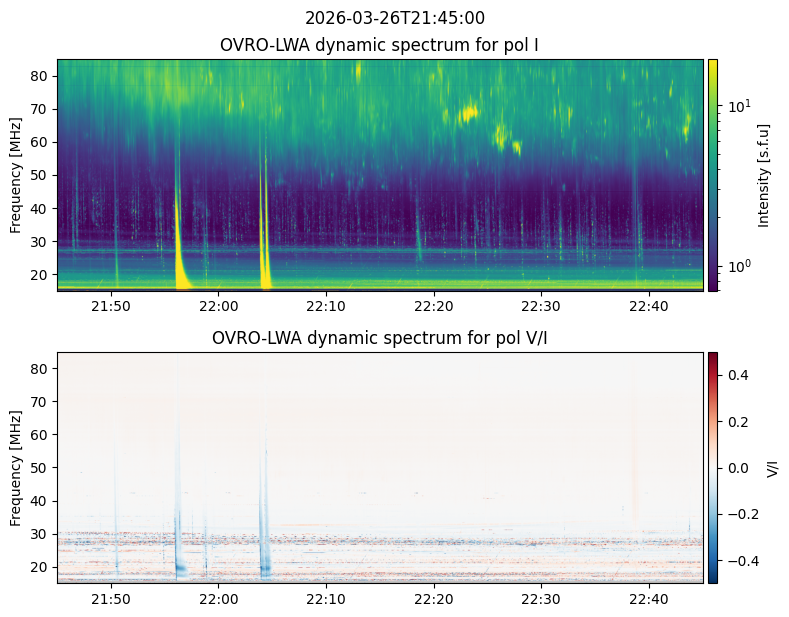Click the 80 MHz tick on upper plot
The width and height of the screenshot is (789, 617).
[x=41, y=76]
